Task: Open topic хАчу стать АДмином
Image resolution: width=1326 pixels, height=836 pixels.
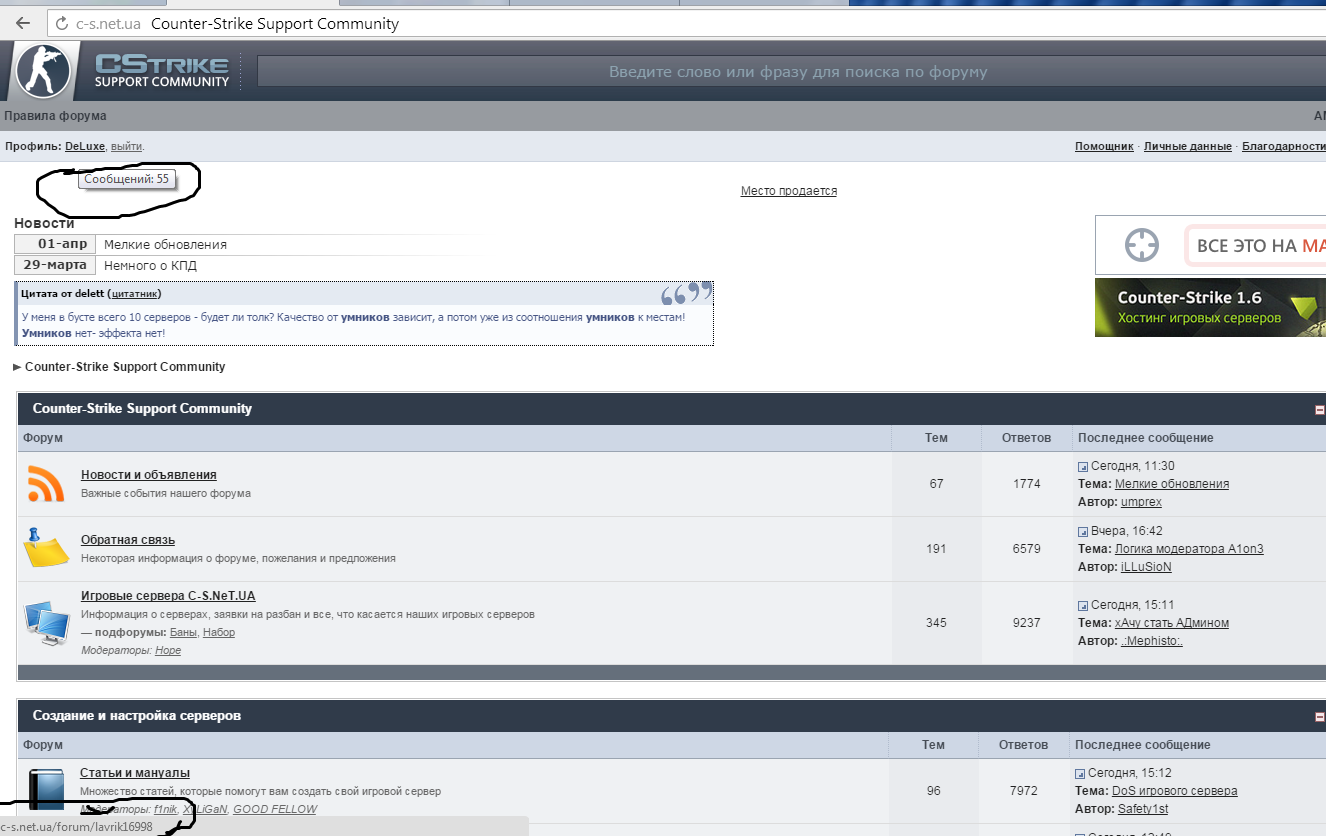Action: click(1172, 623)
